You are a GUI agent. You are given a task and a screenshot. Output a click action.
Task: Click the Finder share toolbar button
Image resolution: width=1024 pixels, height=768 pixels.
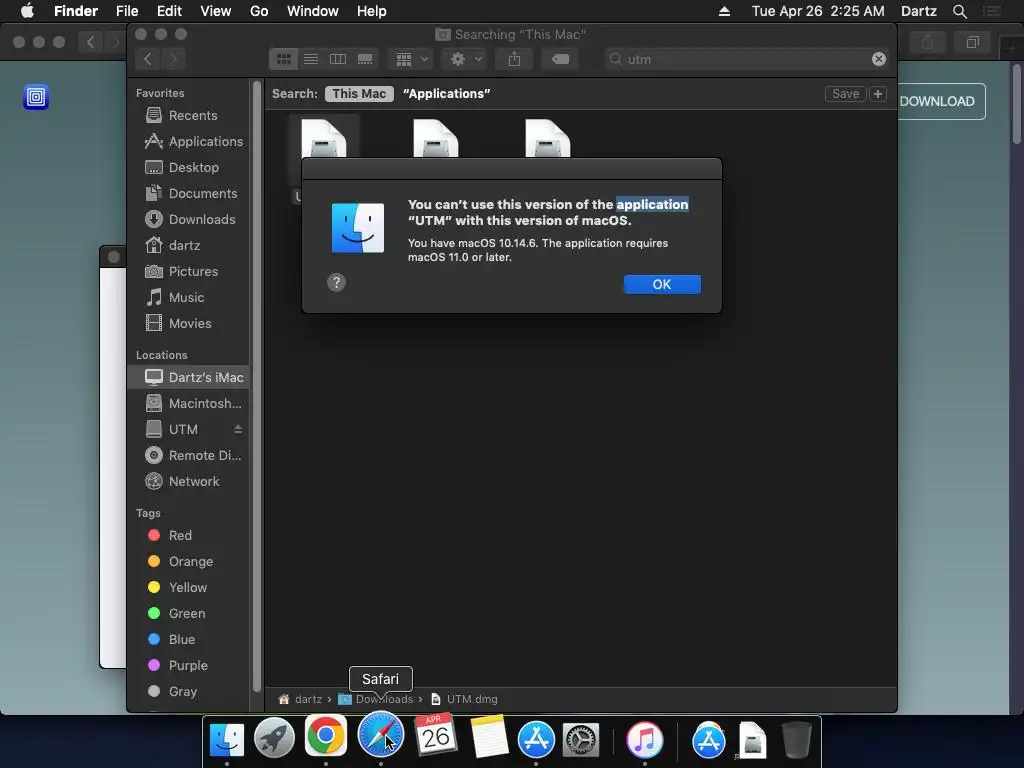pyautogui.click(x=515, y=59)
